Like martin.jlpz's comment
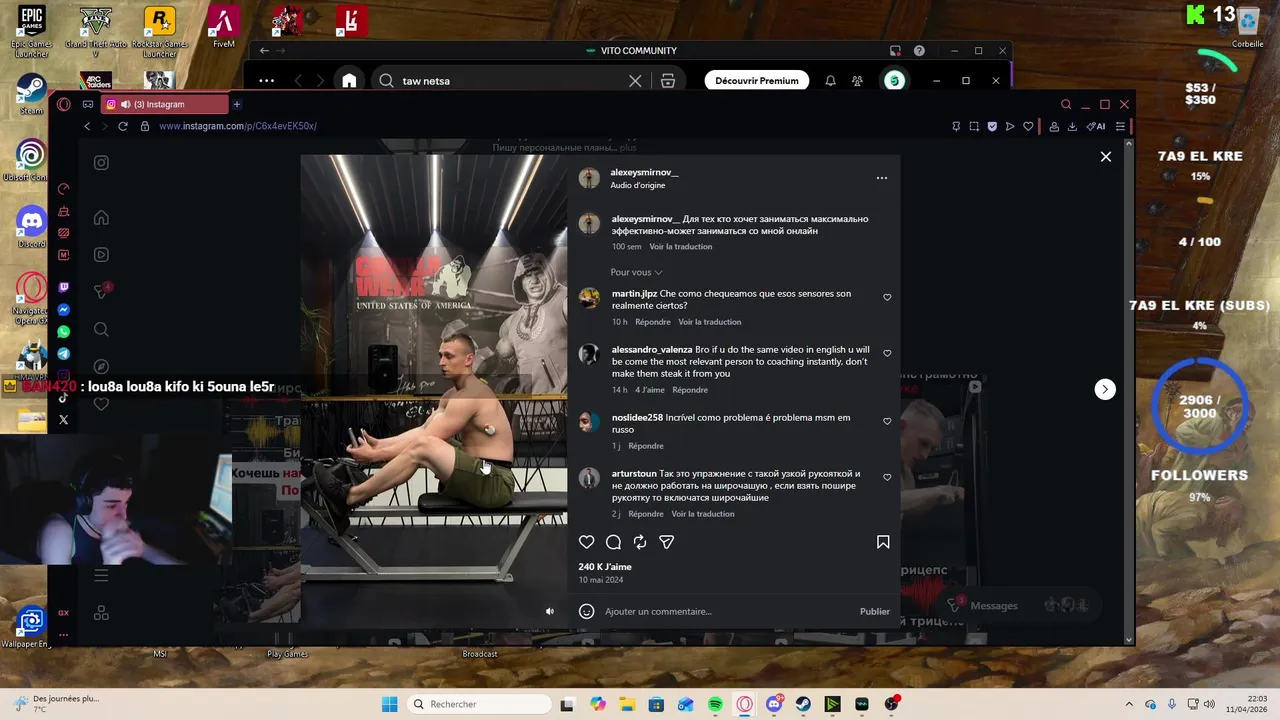Screen dimensions: 1280x720 [x=887, y=297]
